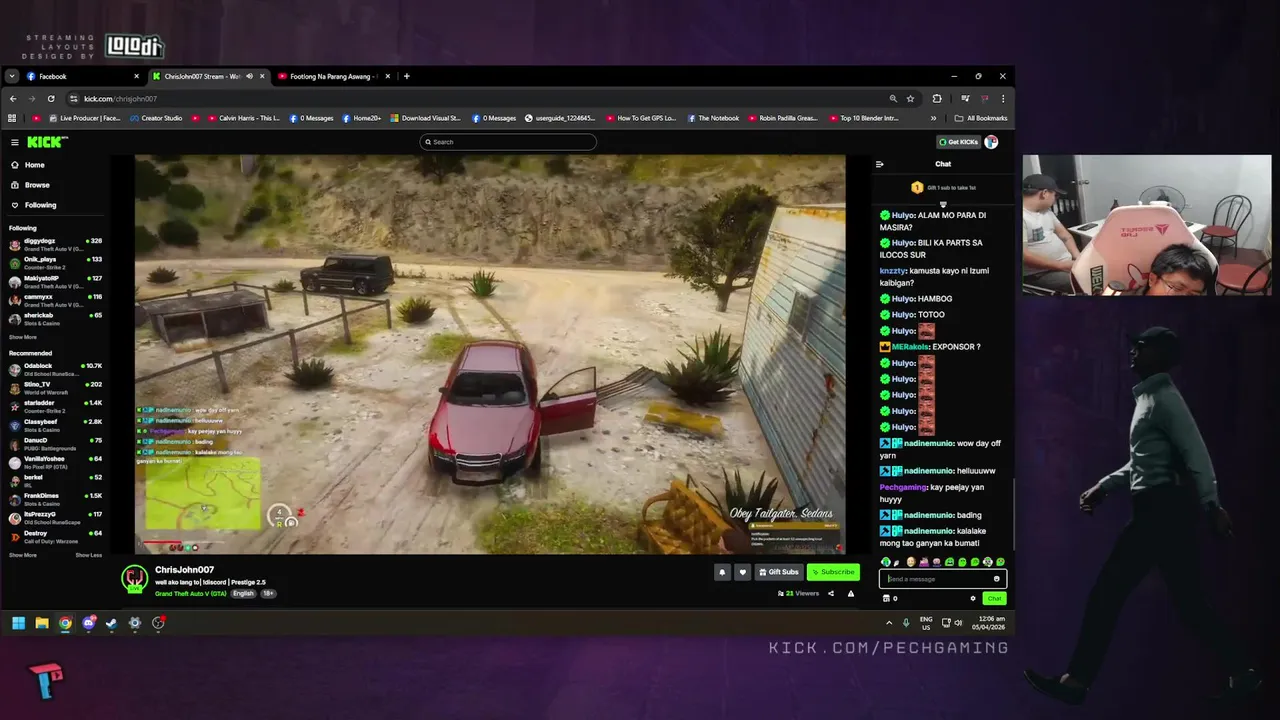Click the English language tag under stream title

[243, 593]
